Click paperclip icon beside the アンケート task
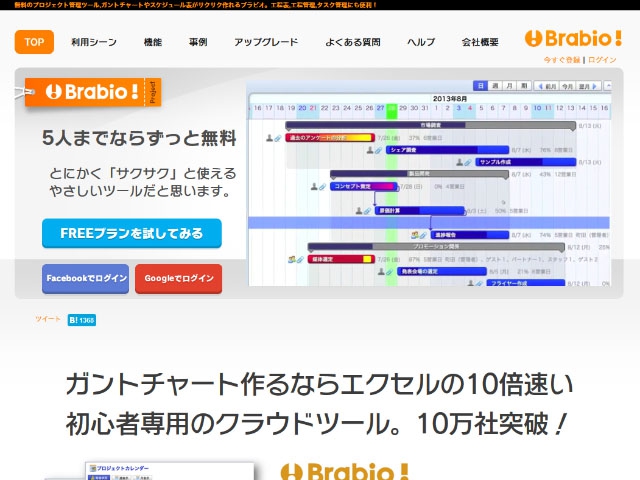 pos(278,138)
